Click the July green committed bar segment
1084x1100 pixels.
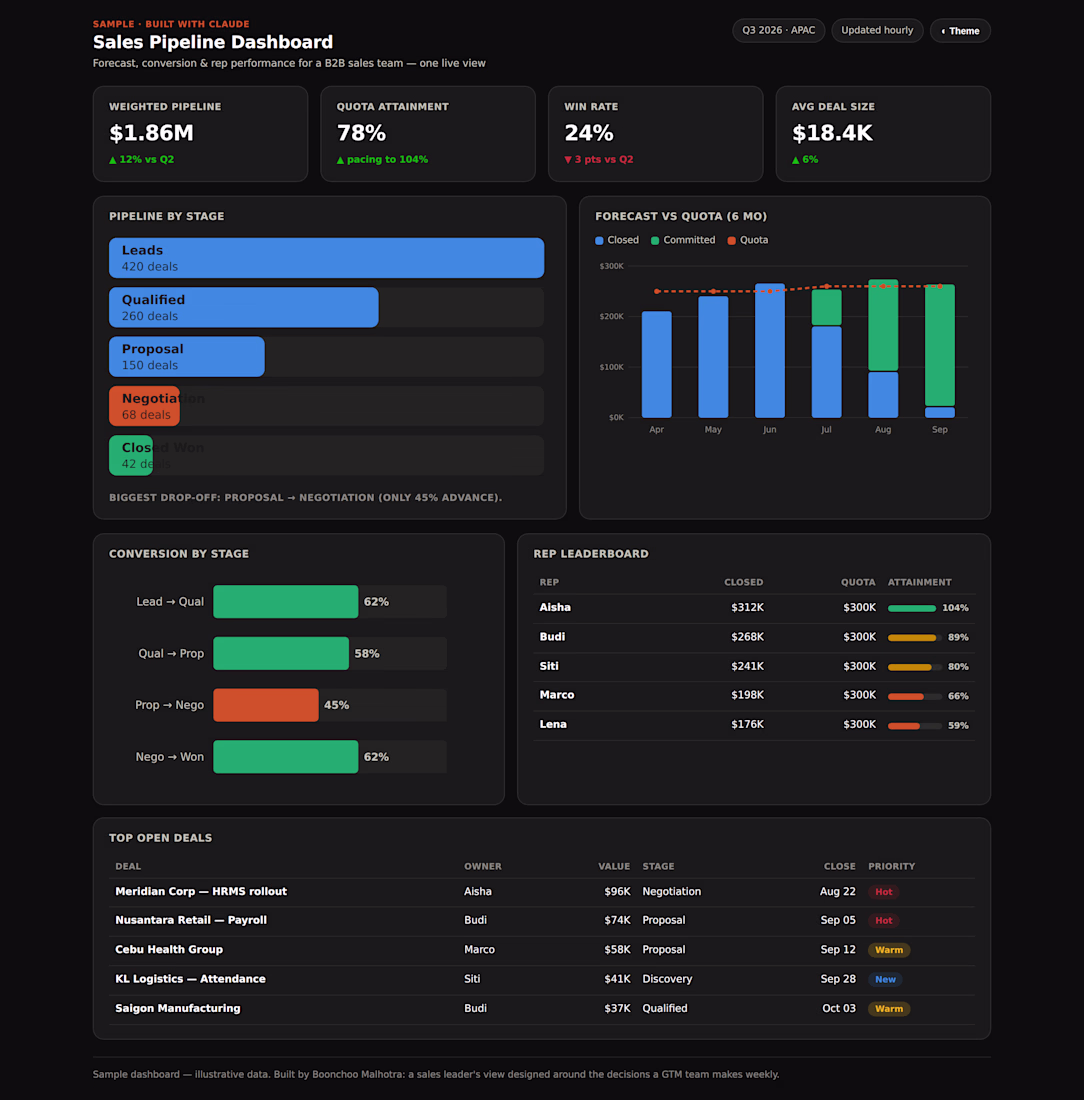click(x=827, y=307)
